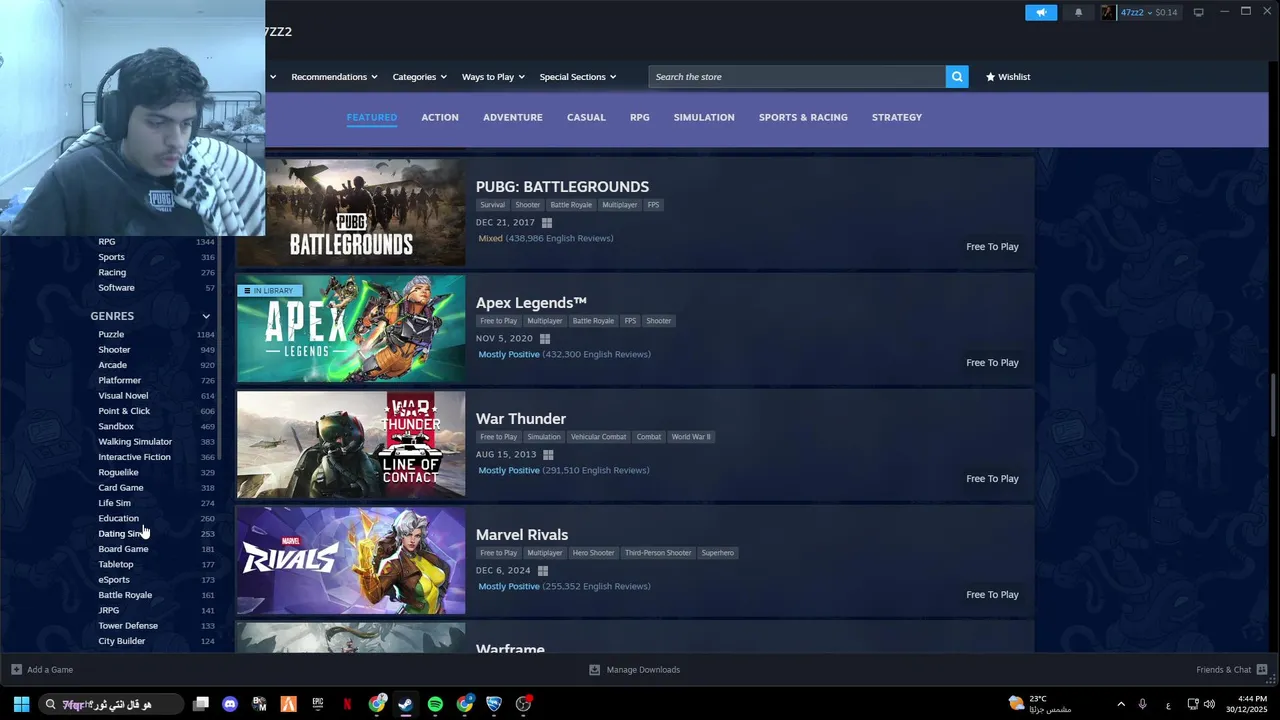Expand Recommendations dropdown
This screenshot has width=1280, height=720.
click(x=334, y=76)
